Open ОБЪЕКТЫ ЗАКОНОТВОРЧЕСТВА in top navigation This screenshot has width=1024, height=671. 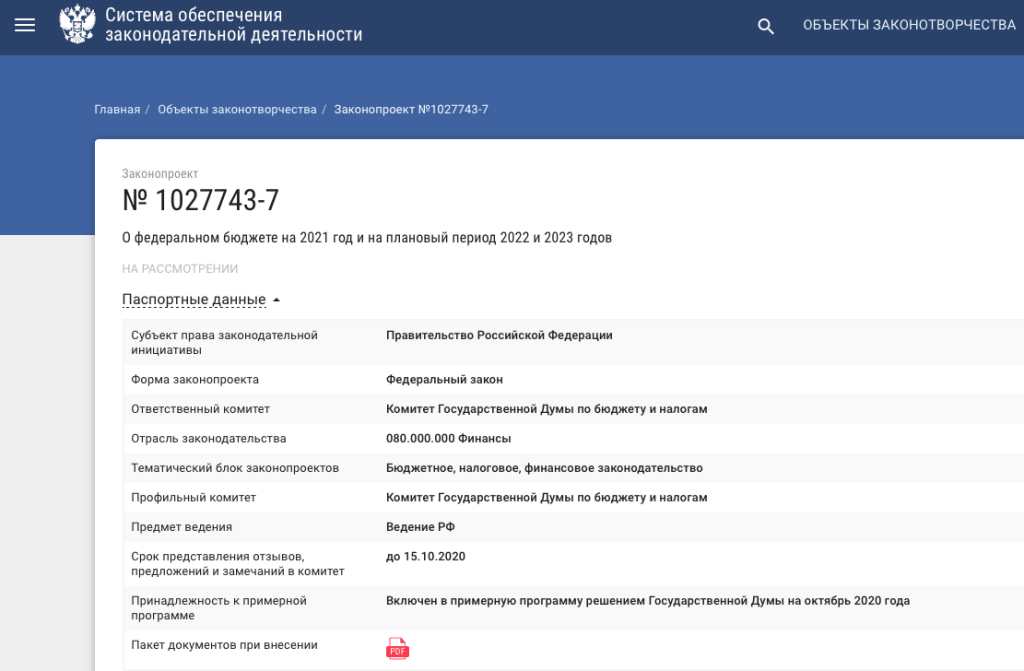coord(908,26)
